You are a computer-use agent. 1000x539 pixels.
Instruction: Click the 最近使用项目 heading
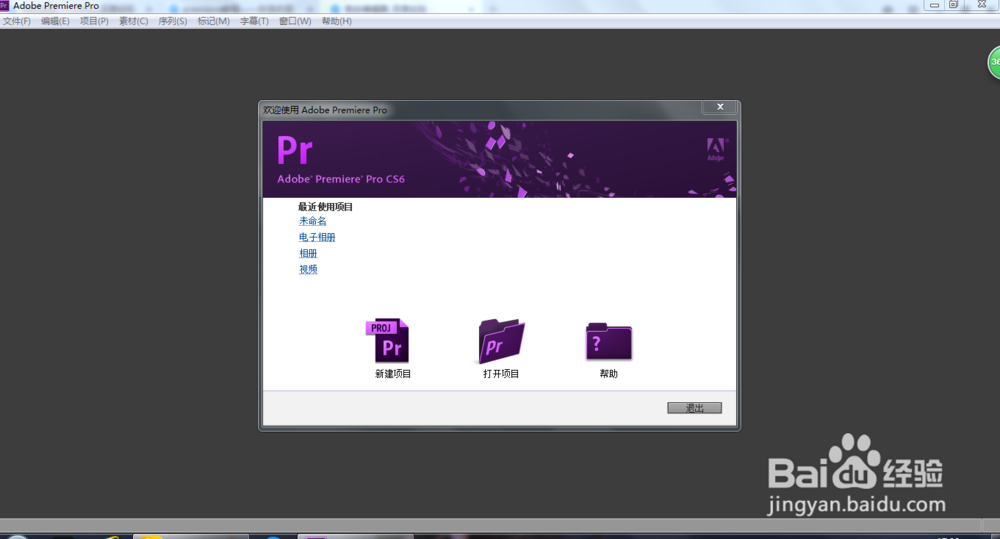coord(325,207)
